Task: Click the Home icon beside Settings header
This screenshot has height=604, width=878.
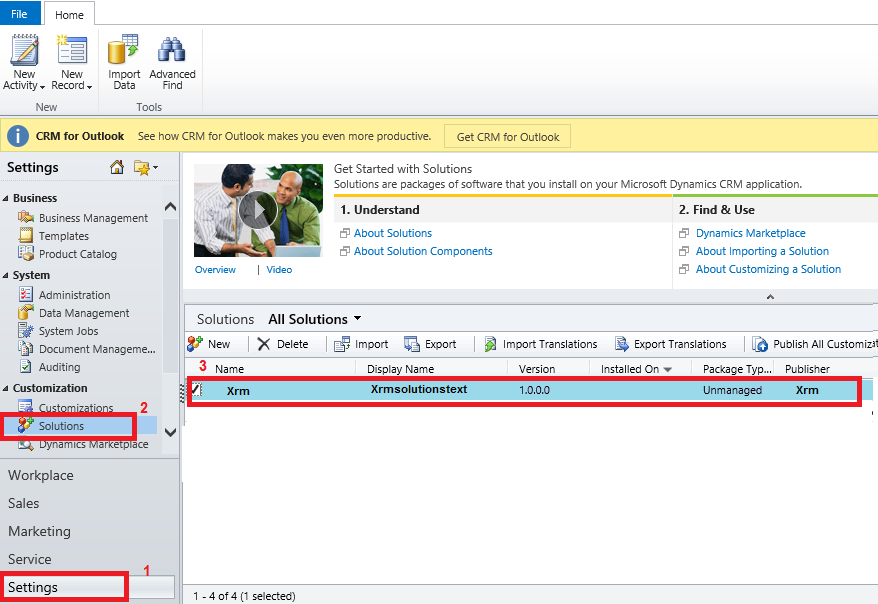Action: [x=117, y=167]
